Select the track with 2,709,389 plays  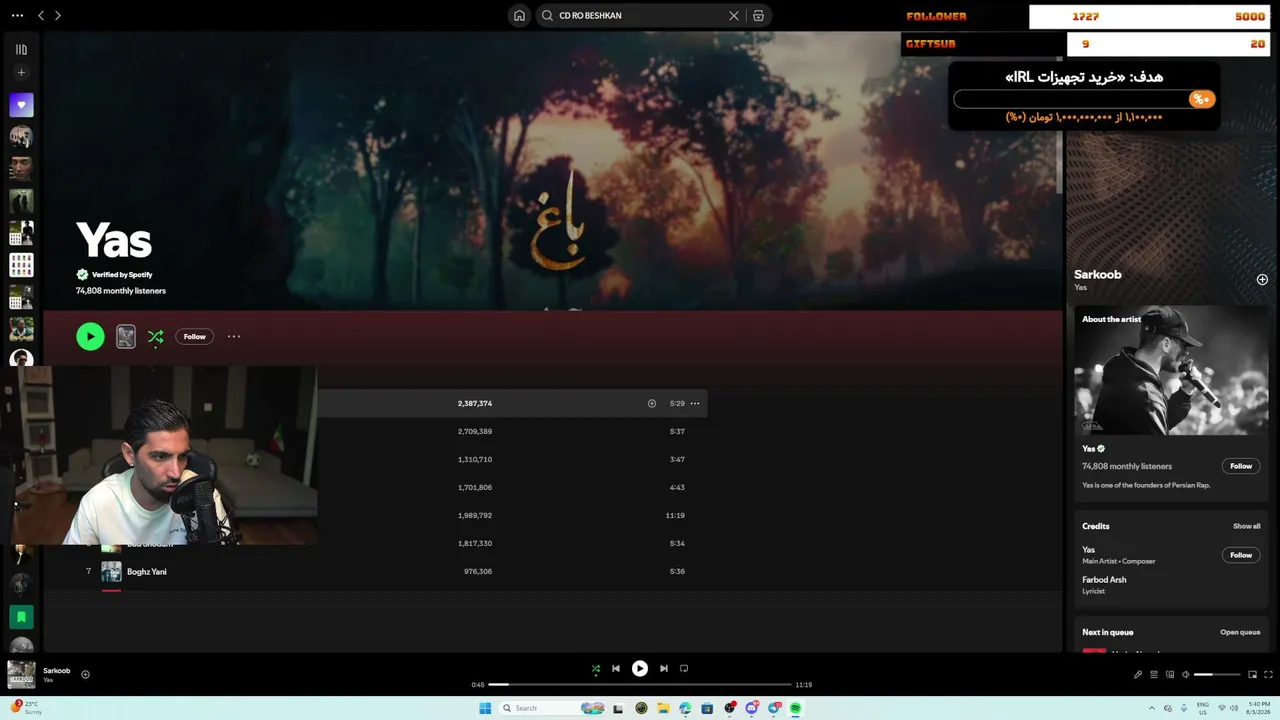tap(512, 432)
